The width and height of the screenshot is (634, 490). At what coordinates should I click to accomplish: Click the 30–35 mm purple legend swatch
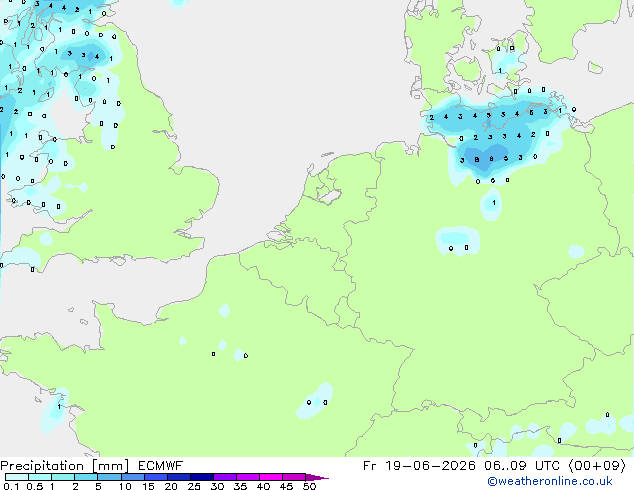(x=224, y=477)
